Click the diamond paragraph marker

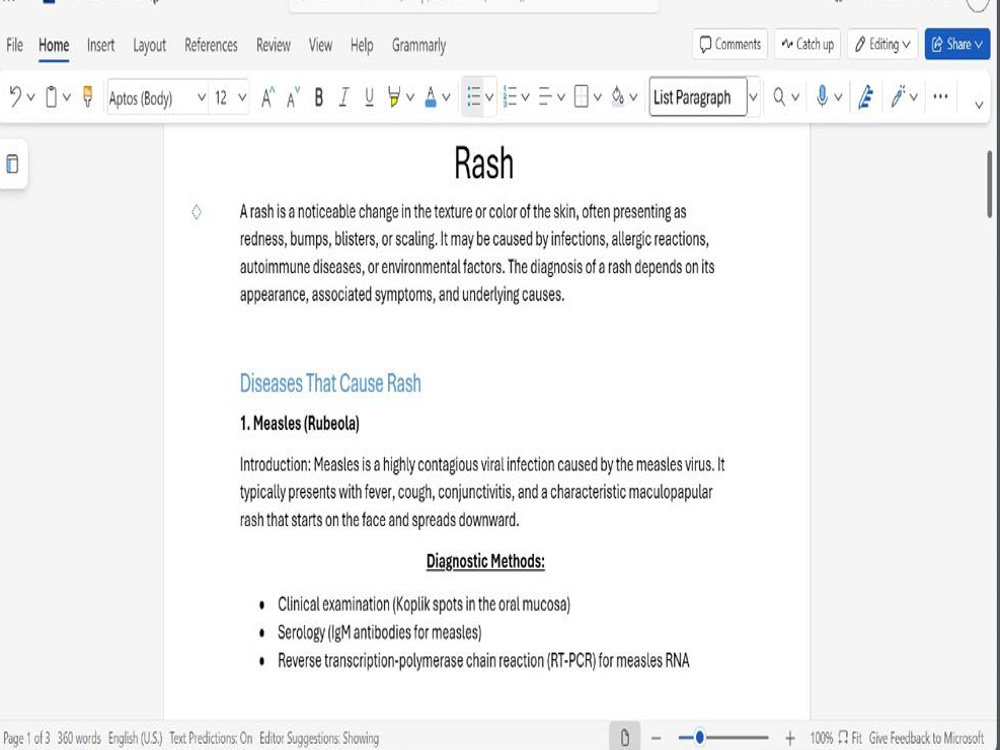coord(196,212)
